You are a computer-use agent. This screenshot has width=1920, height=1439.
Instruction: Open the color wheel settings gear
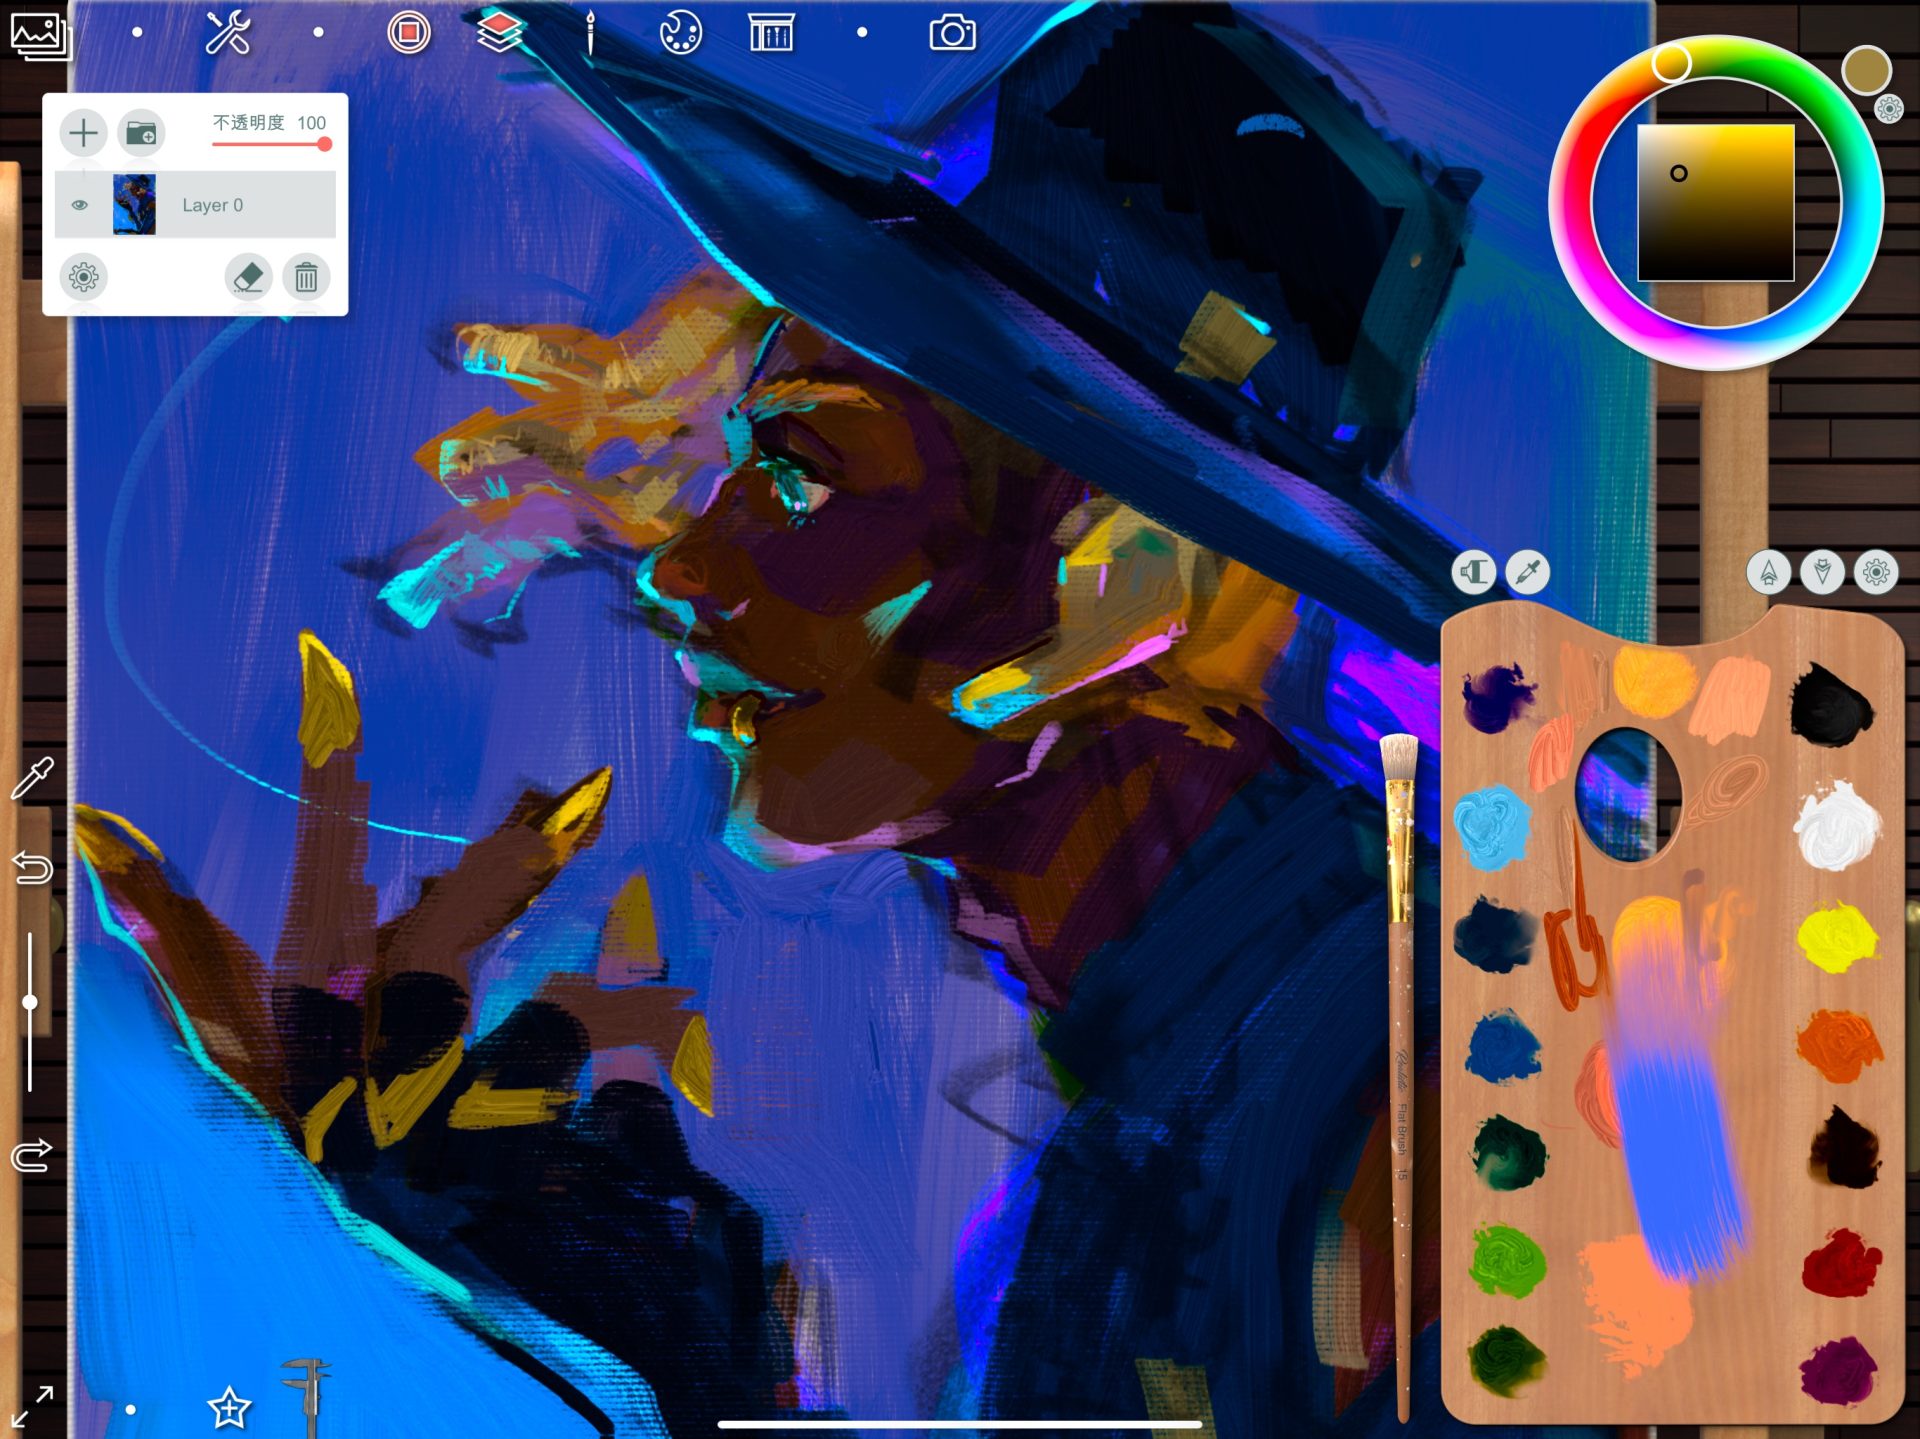coord(1888,108)
